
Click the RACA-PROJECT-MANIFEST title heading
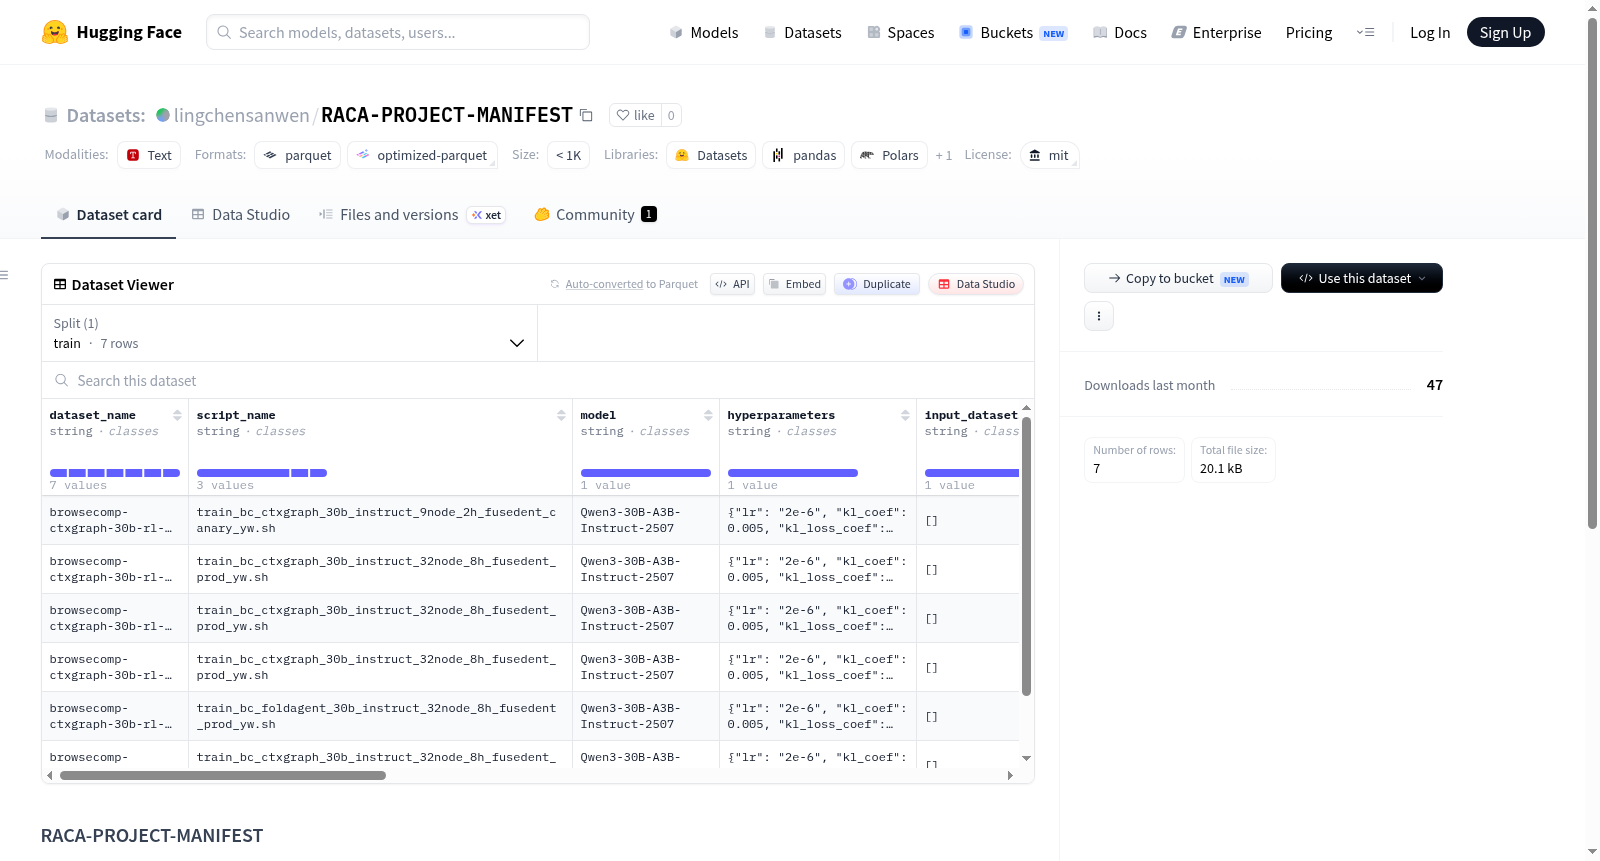(x=152, y=836)
